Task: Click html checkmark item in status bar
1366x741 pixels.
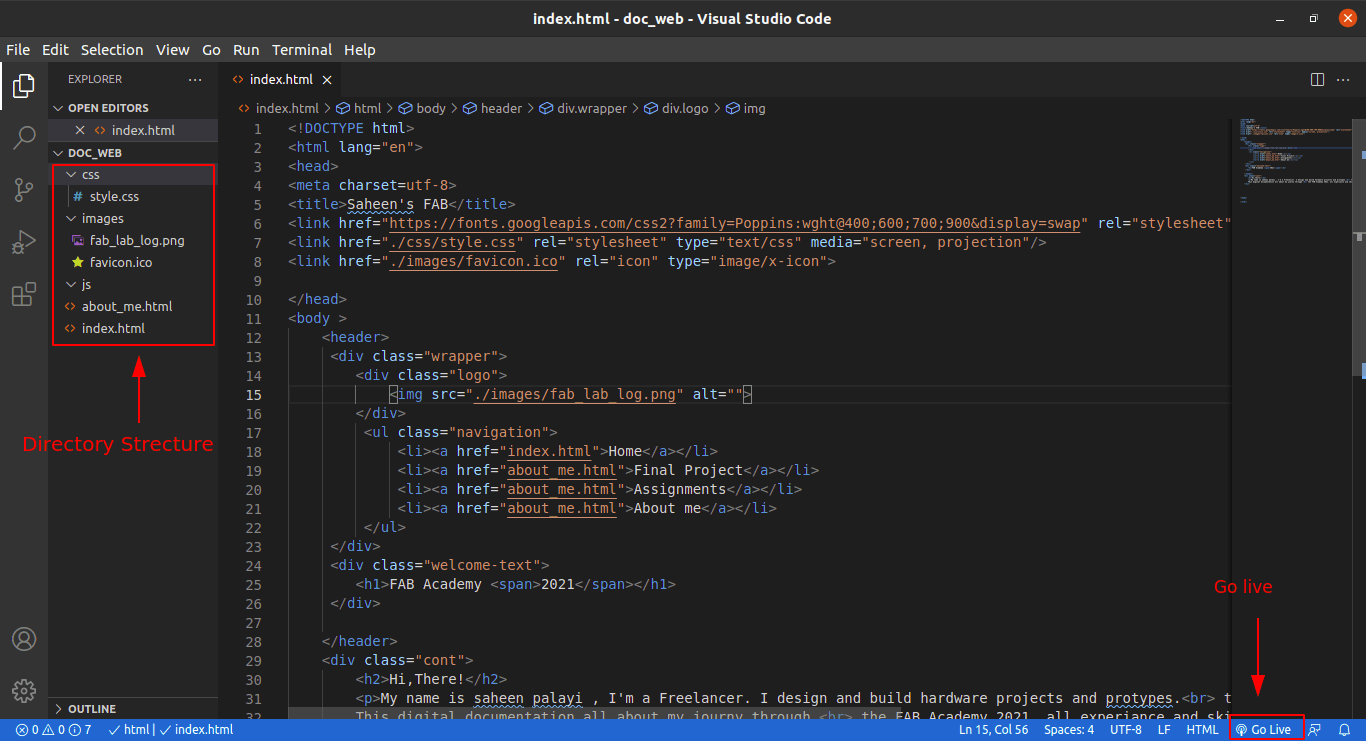Action: click(x=128, y=730)
